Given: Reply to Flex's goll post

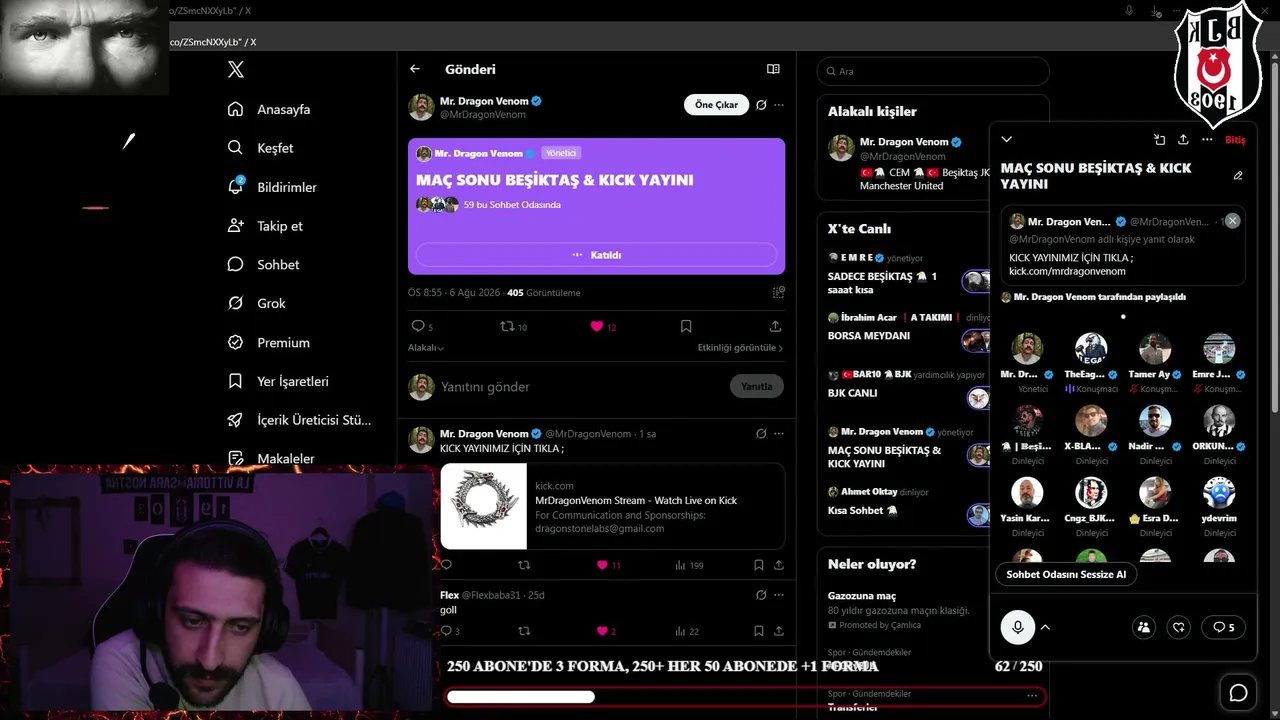Looking at the screenshot, I should [x=450, y=631].
